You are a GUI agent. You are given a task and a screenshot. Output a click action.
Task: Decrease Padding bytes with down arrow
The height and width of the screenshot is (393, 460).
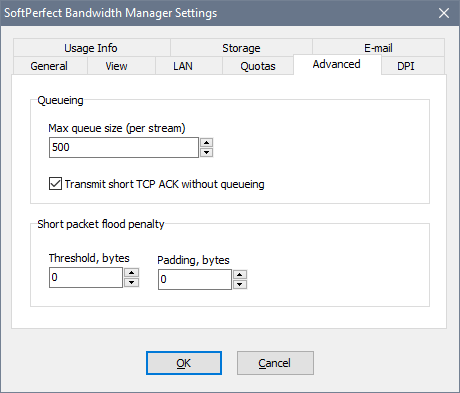240,284
